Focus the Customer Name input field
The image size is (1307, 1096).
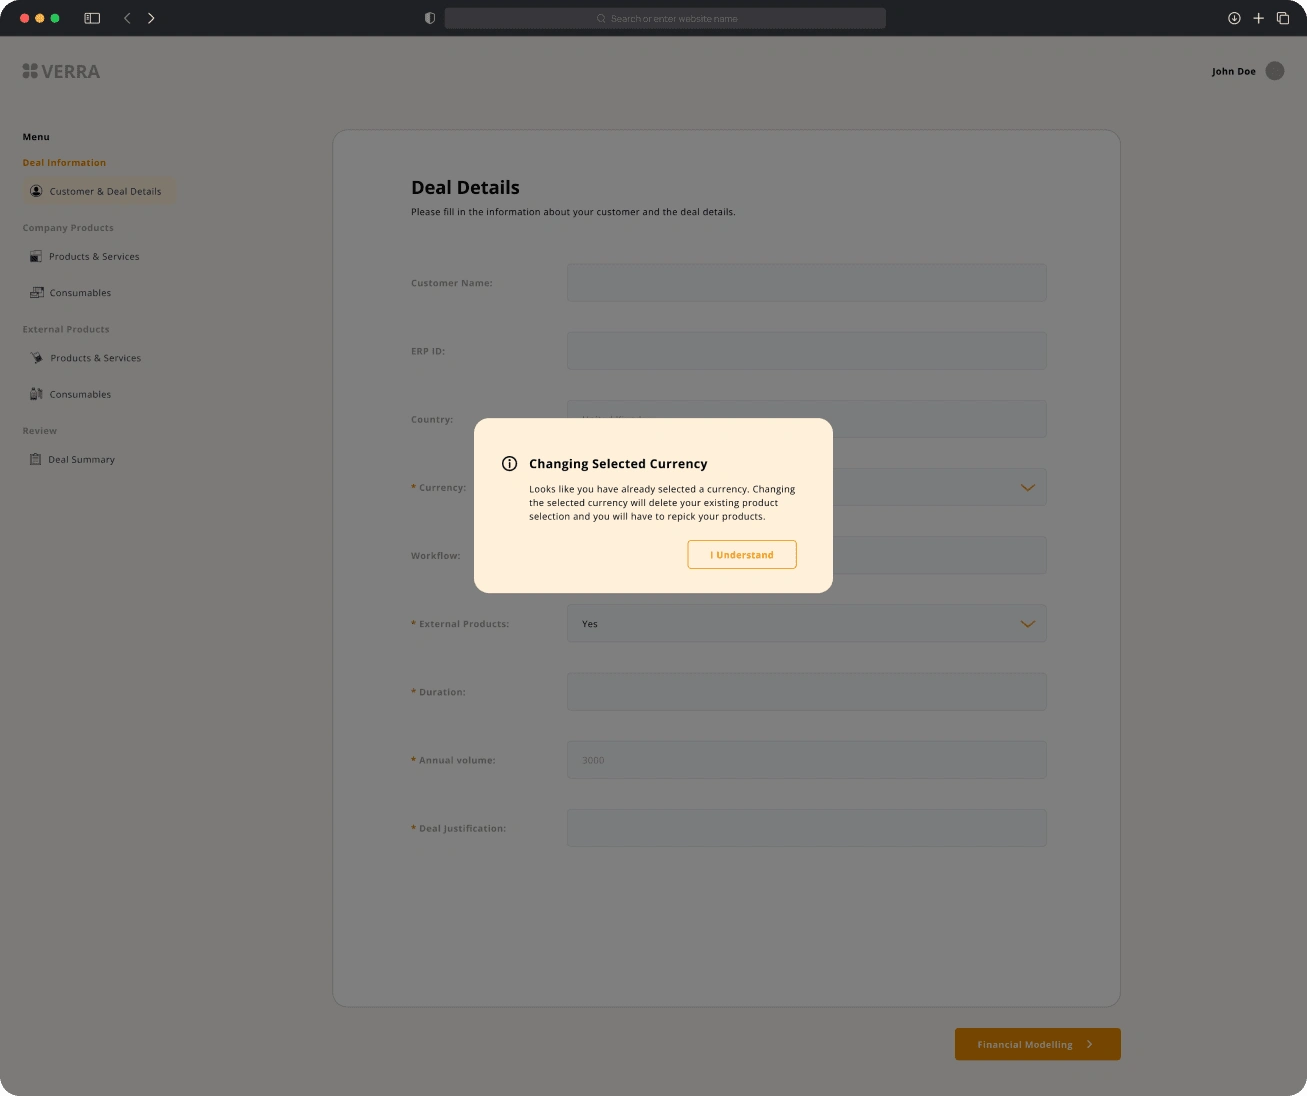pos(807,283)
